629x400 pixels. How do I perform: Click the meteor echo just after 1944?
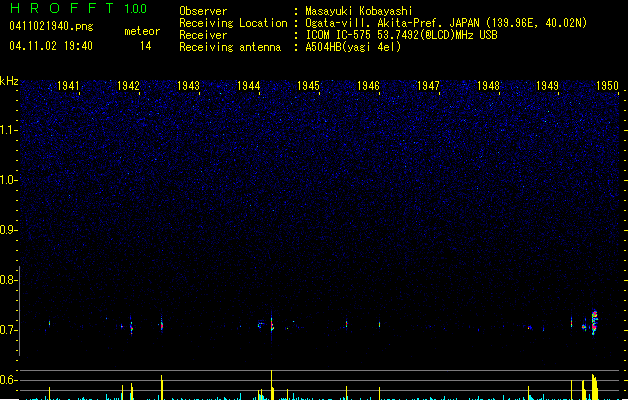(272, 324)
